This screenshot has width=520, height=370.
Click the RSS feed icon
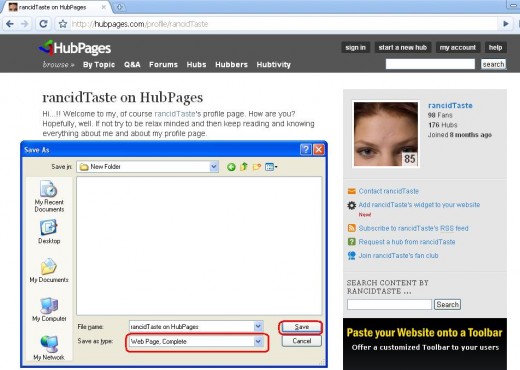(352, 228)
